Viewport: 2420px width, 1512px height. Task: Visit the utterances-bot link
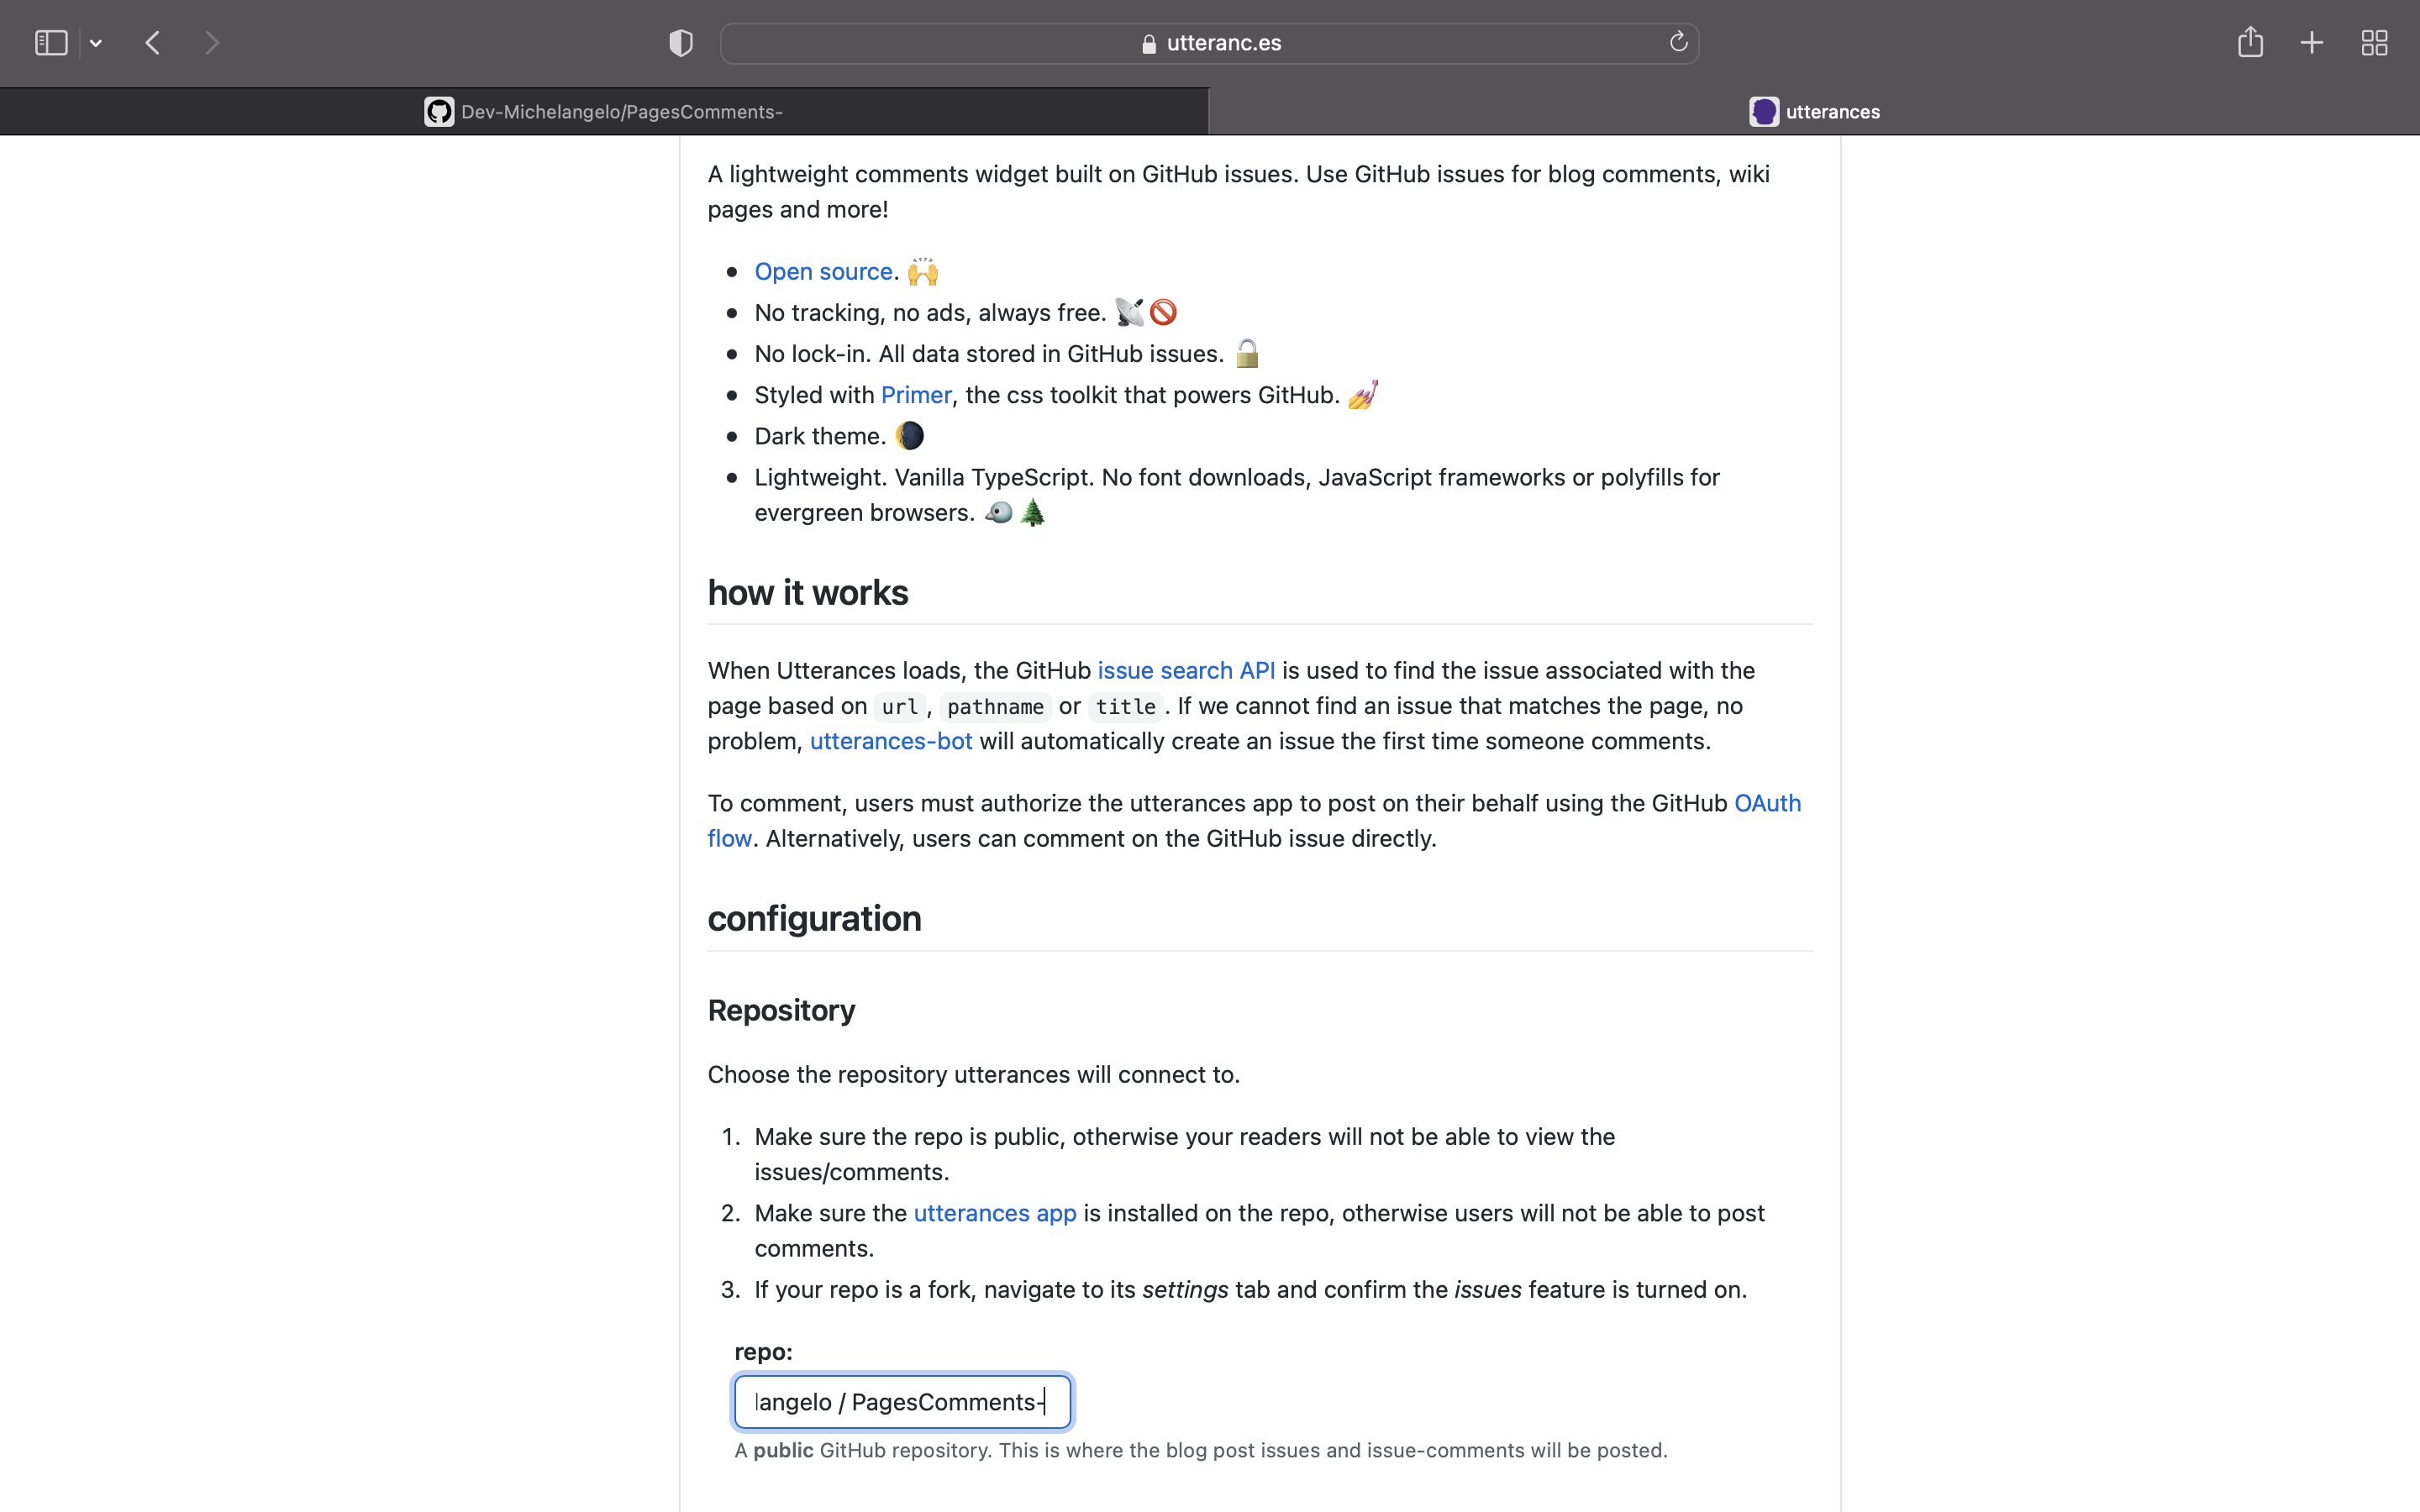point(890,741)
